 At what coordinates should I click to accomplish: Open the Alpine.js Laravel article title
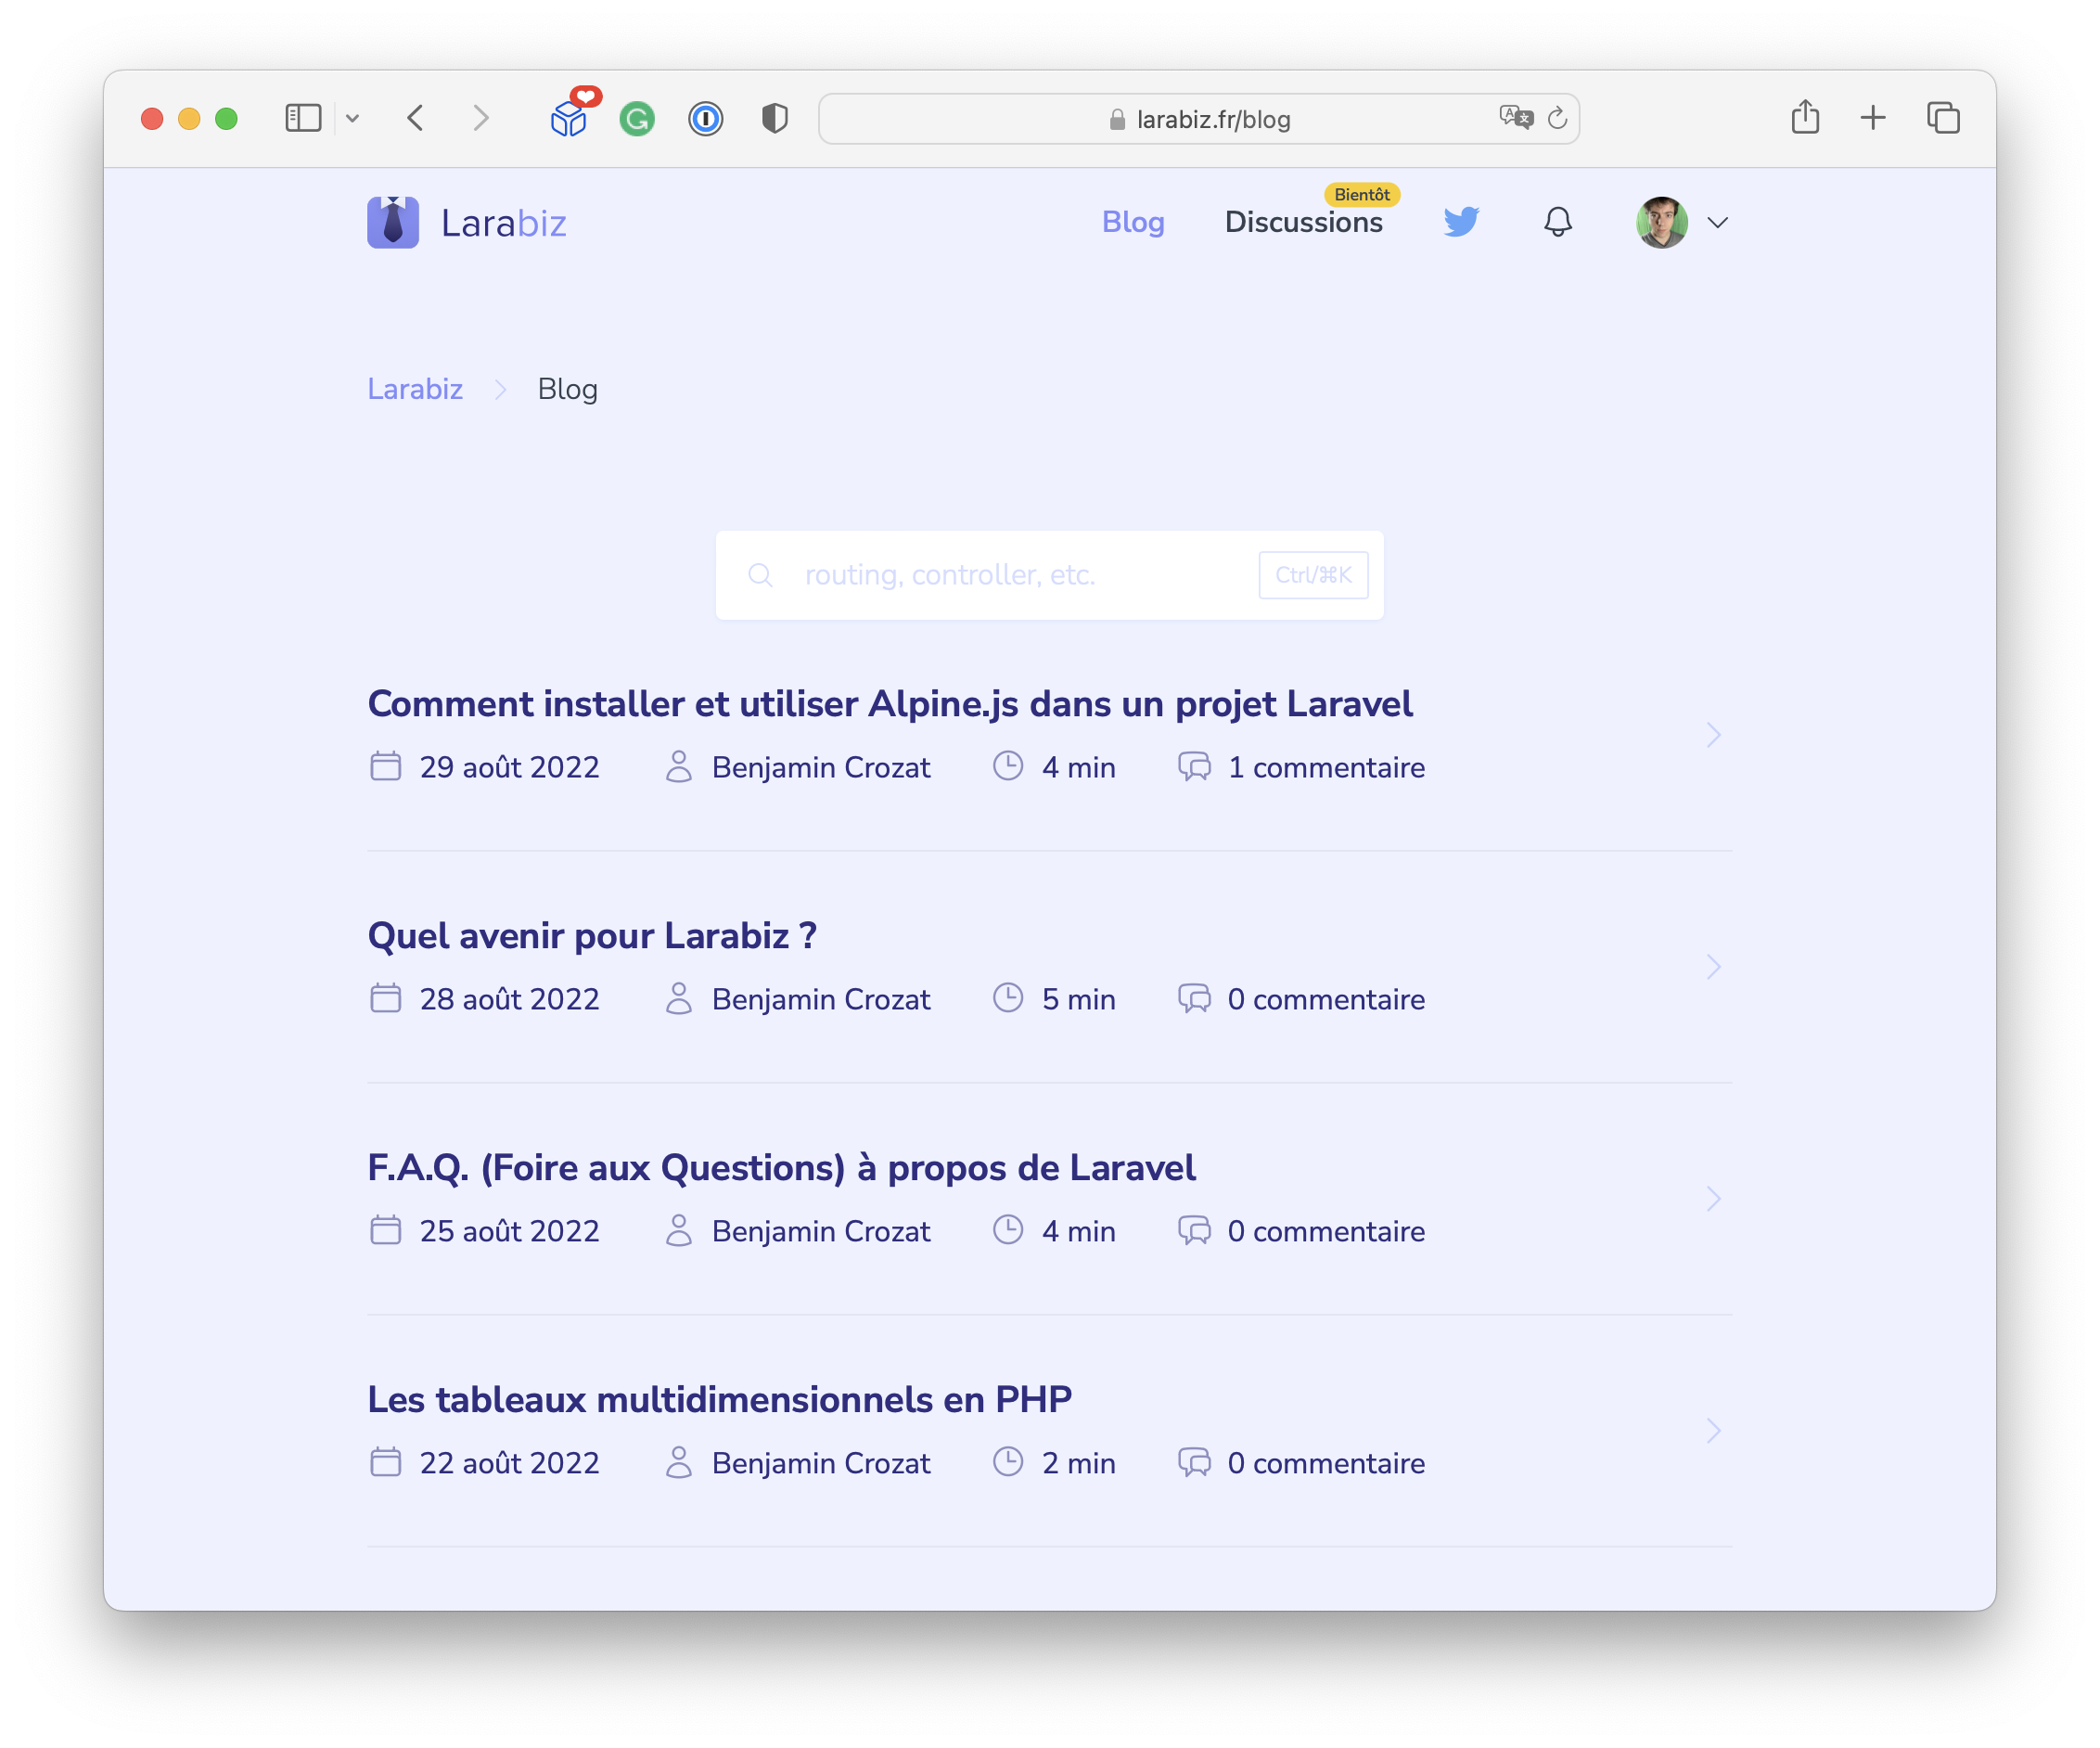pos(890,704)
